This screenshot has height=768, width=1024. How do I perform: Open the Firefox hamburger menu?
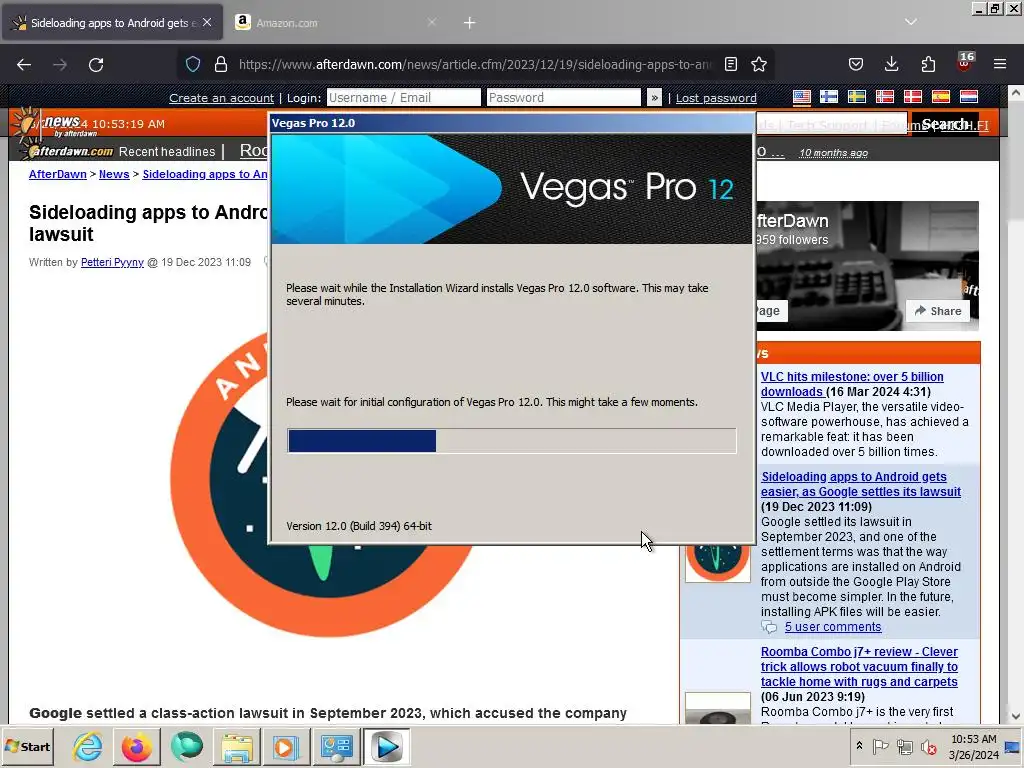coord(1000,64)
